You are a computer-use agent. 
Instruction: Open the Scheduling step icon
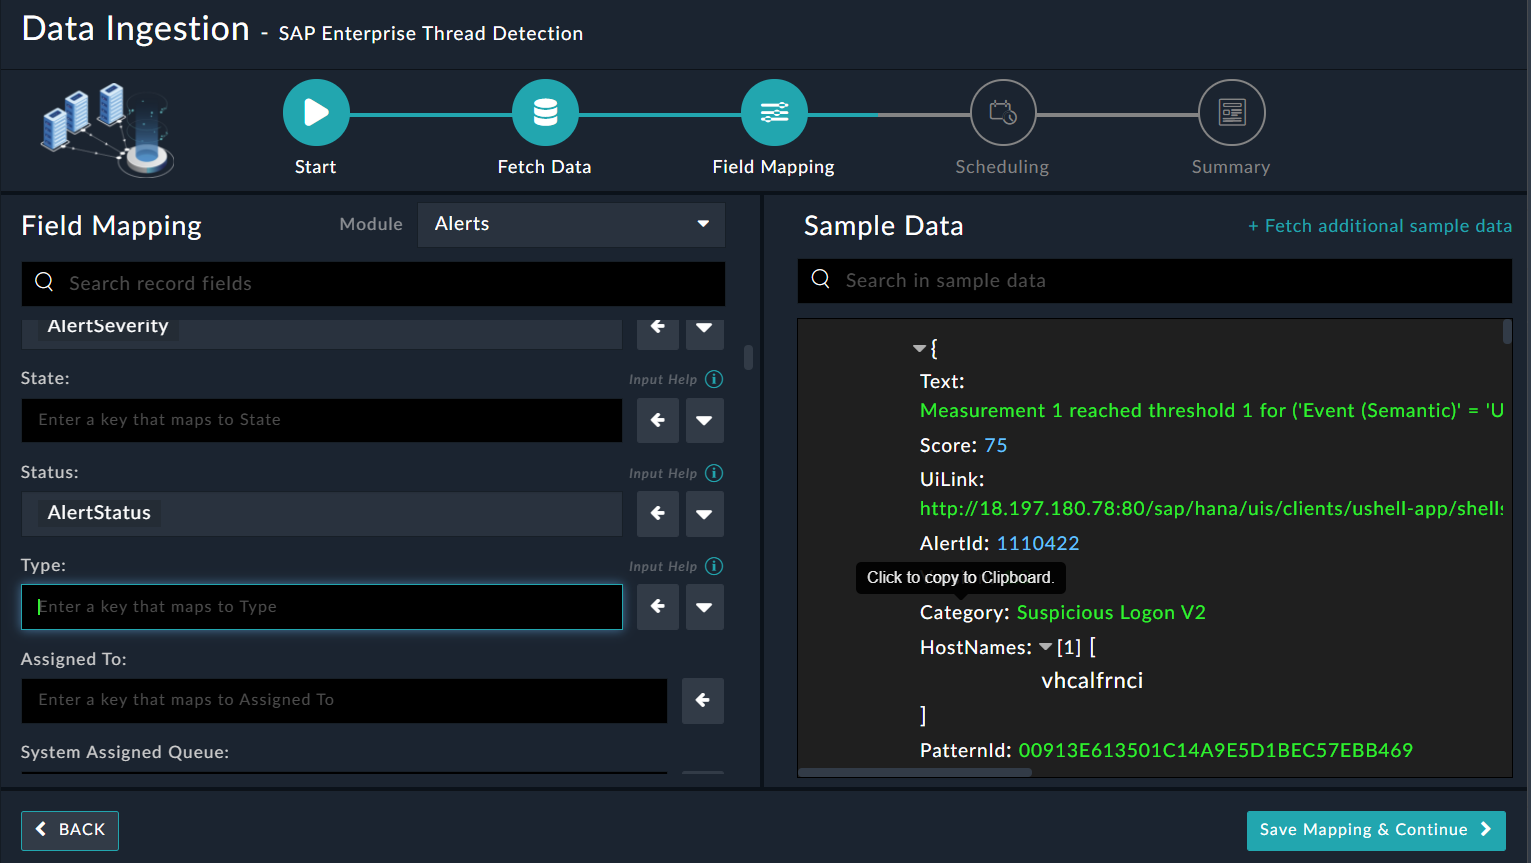1002,113
